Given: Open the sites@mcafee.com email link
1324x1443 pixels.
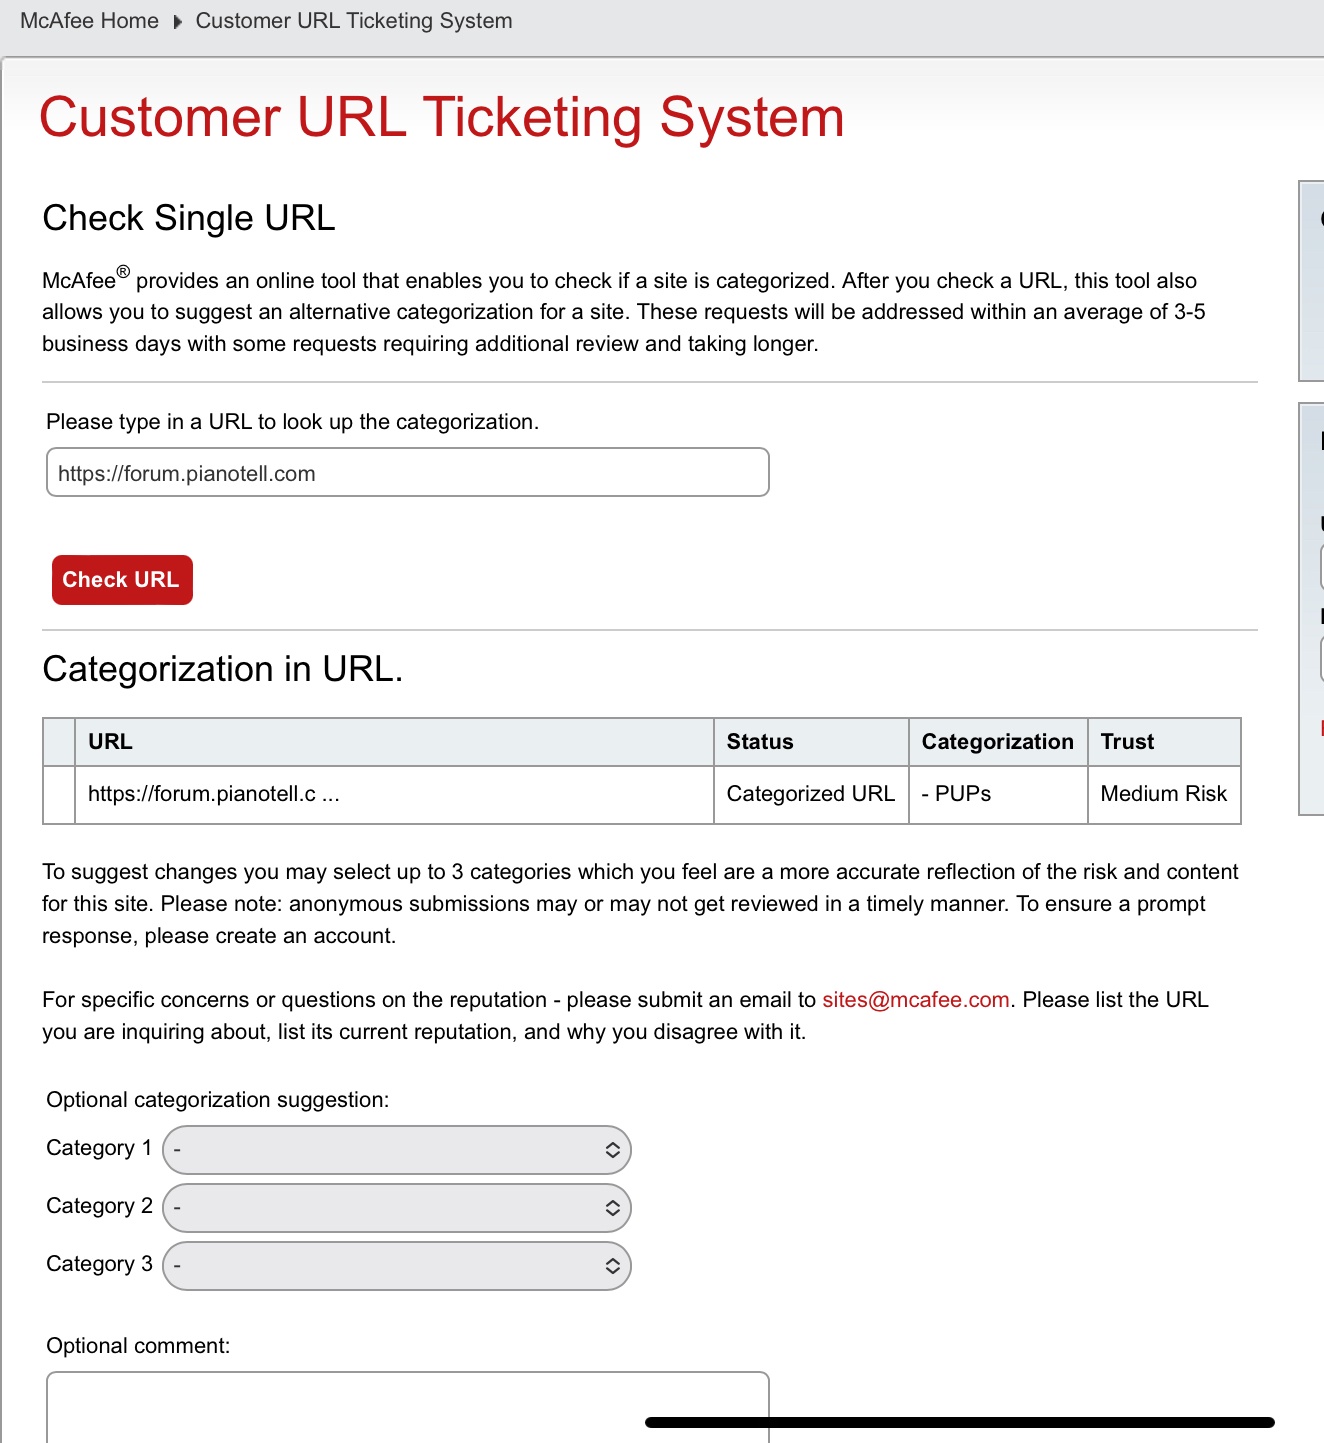Looking at the screenshot, I should [915, 1000].
